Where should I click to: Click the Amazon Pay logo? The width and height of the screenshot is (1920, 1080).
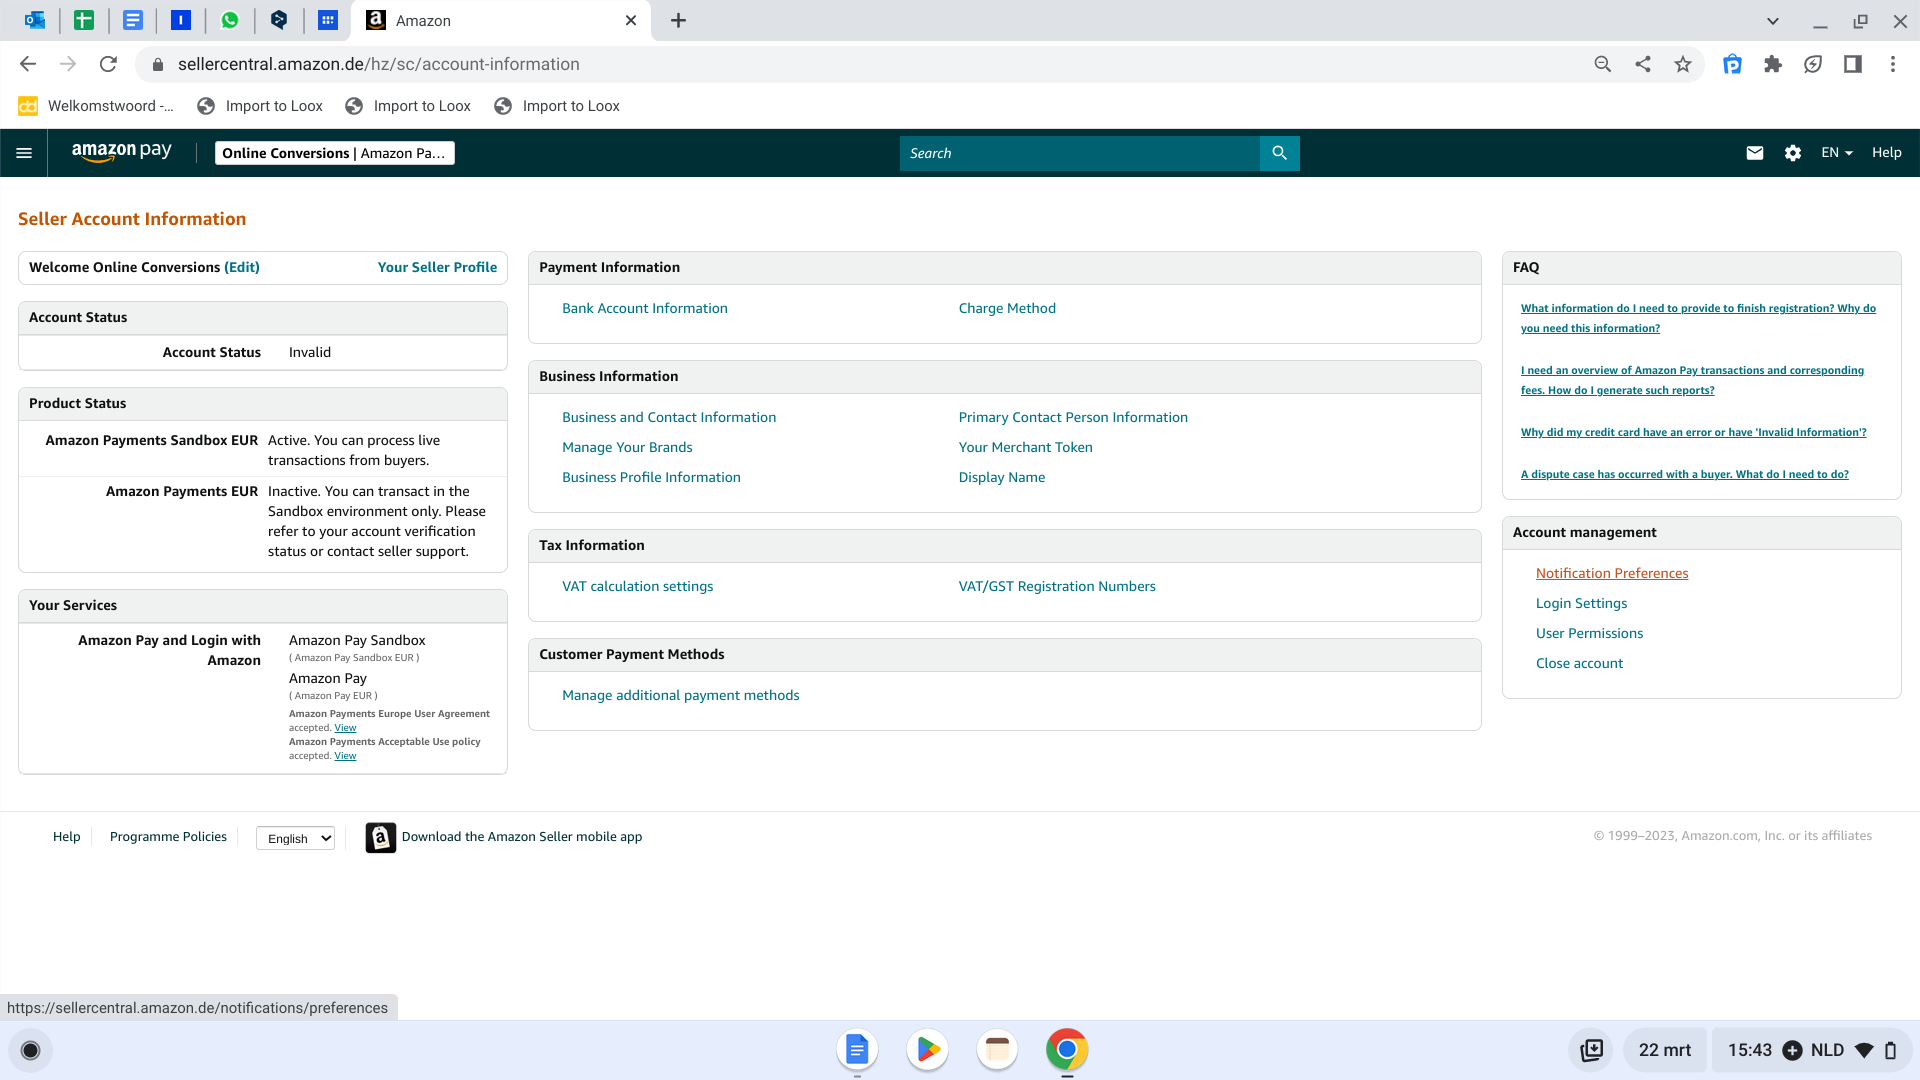tap(121, 152)
